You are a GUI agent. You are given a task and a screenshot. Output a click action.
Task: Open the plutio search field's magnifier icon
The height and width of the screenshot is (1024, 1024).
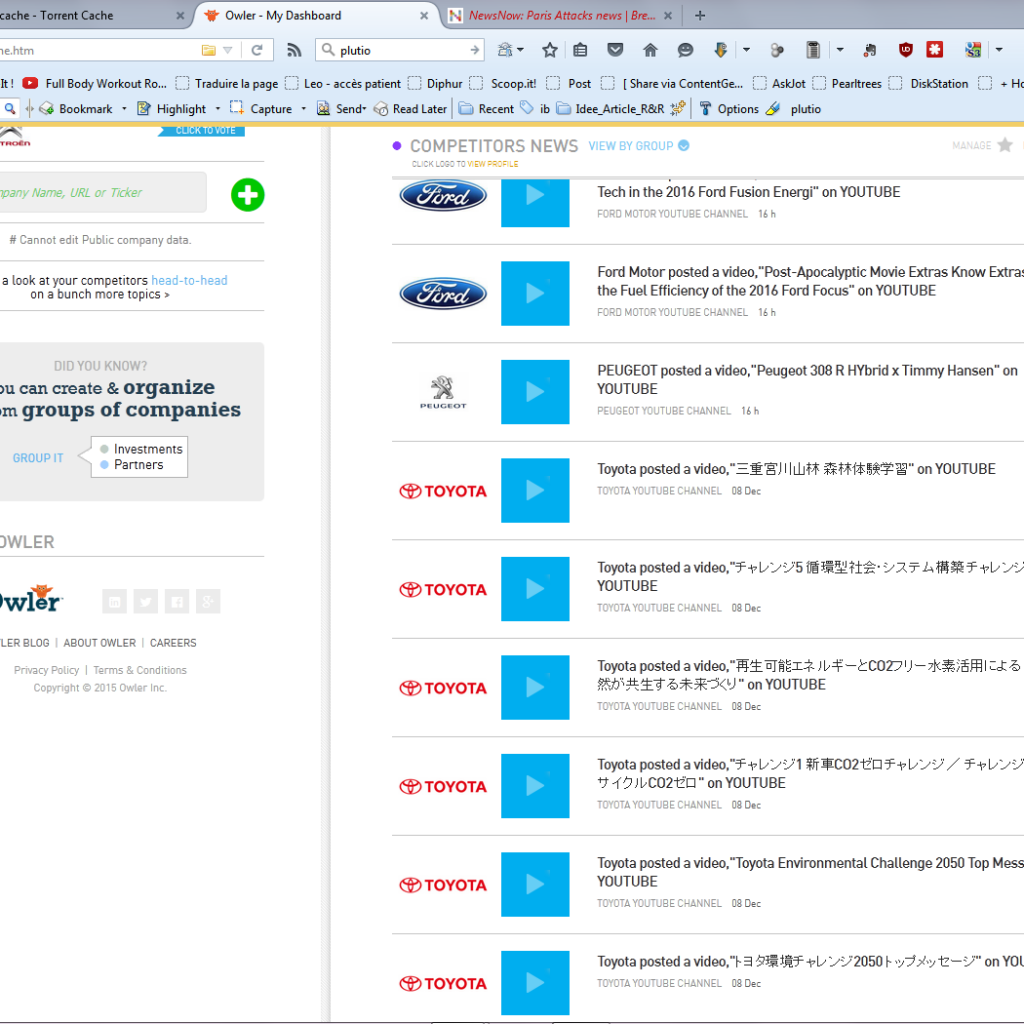328,50
